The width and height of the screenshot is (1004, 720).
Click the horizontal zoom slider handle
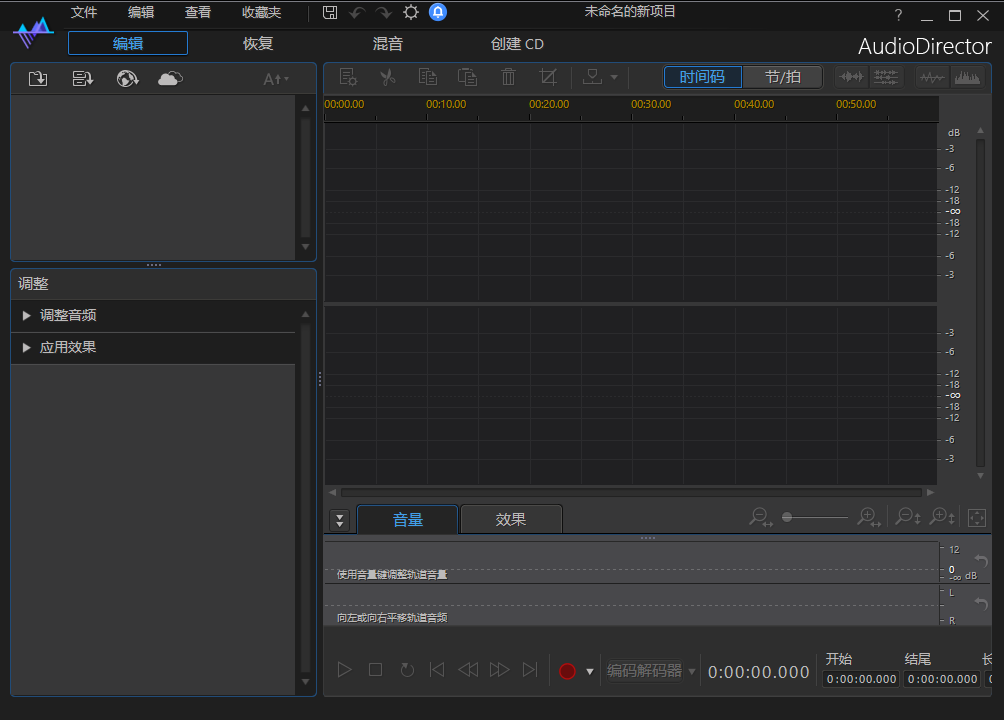click(787, 517)
